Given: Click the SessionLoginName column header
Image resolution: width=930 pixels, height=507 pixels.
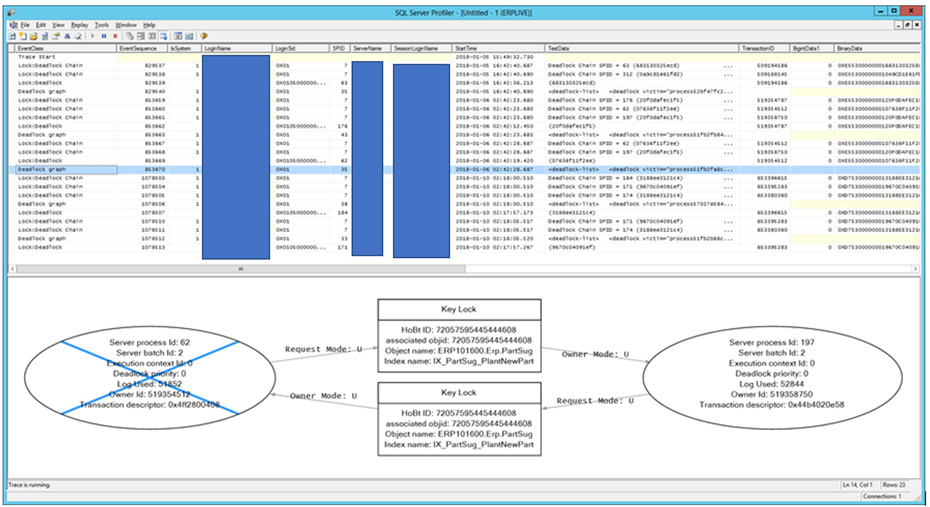Looking at the screenshot, I should (422, 48).
